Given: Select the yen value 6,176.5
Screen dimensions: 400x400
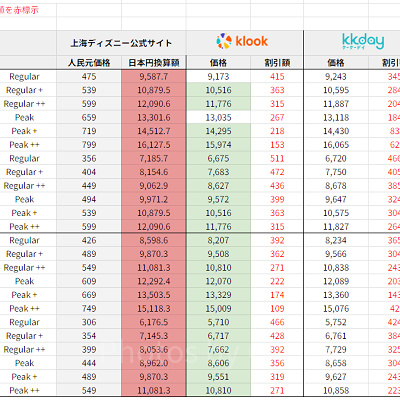Looking at the screenshot, I should pyautogui.click(x=154, y=323).
